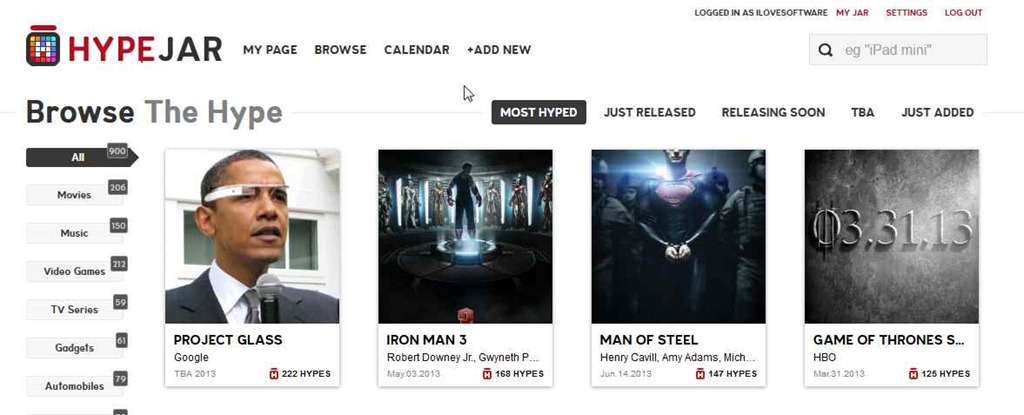Viewport: 1024px width, 415px height.
Task: Filter by the TV Series category
Action: pyautogui.click(x=74, y=310)
